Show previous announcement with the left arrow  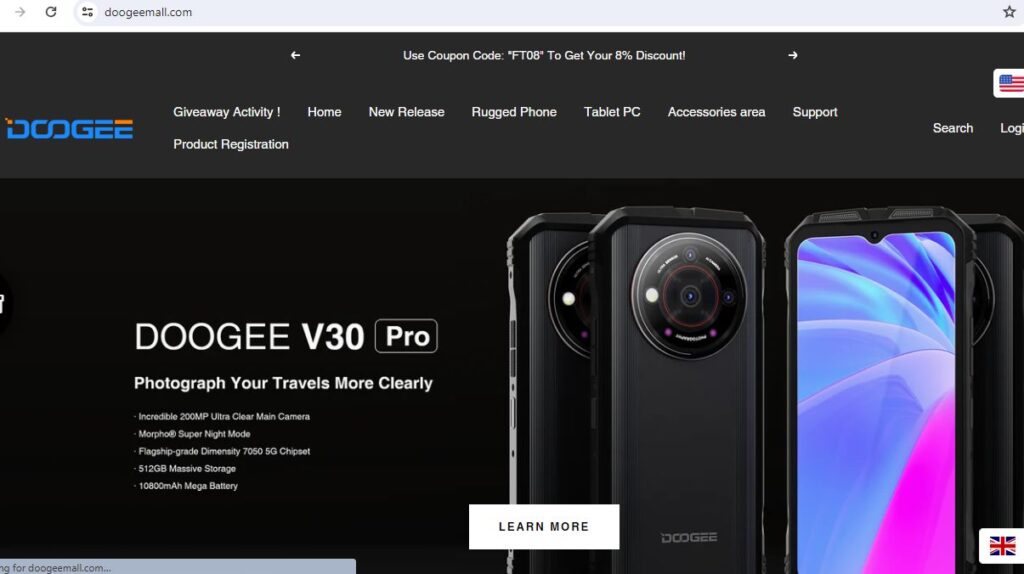[295, 56]
